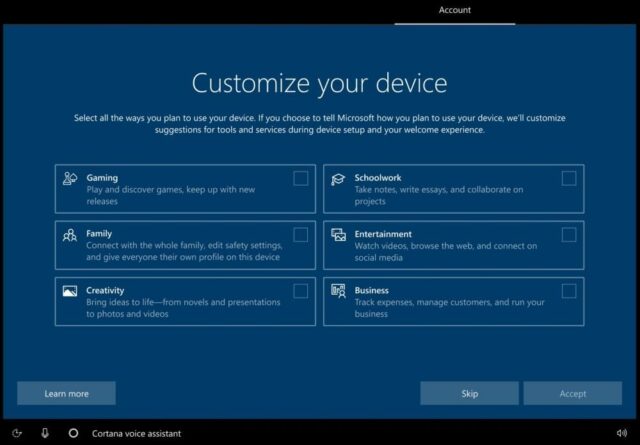
Task: Click the microphone icon in bottom bar
Action: [45, 433]
